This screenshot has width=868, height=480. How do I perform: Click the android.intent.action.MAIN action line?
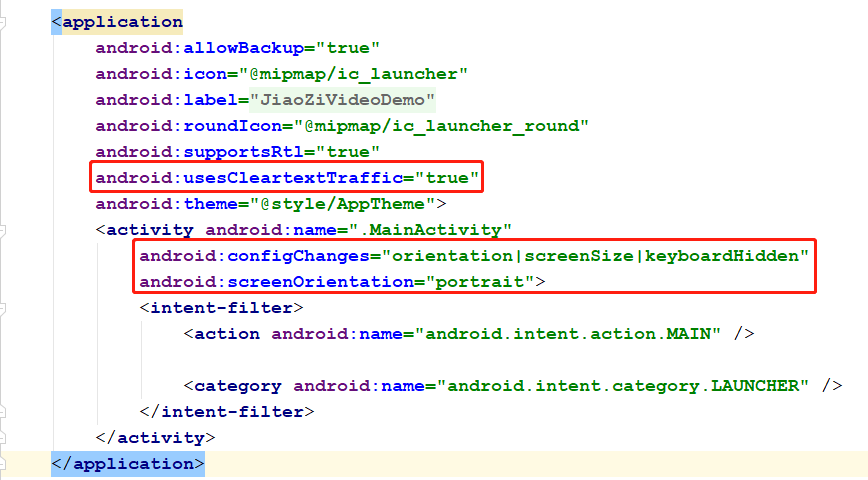469,334
